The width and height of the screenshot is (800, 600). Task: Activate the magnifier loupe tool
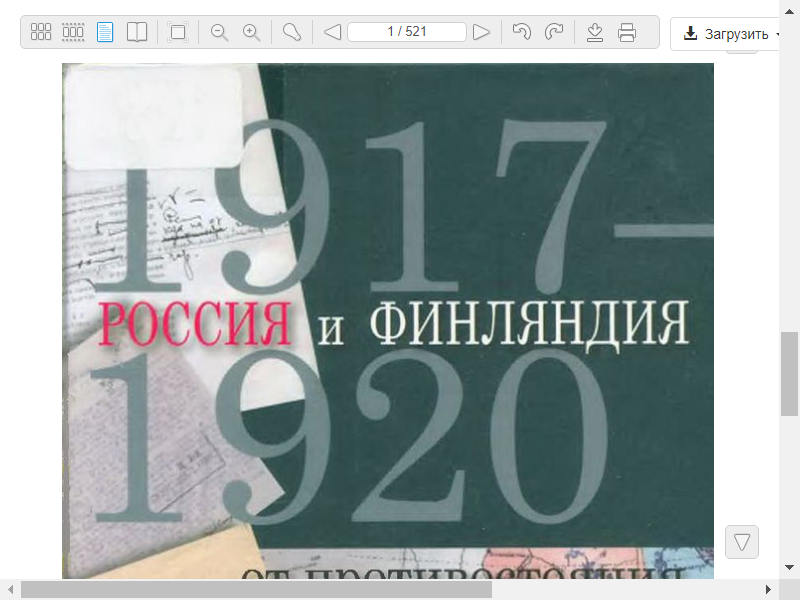(x=292, y=32)
